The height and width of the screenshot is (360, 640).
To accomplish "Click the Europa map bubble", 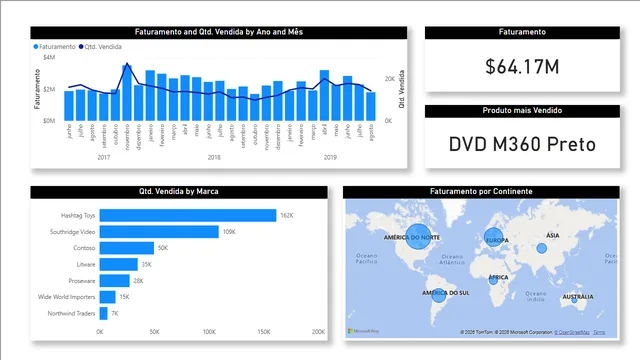I will (493, 237).
